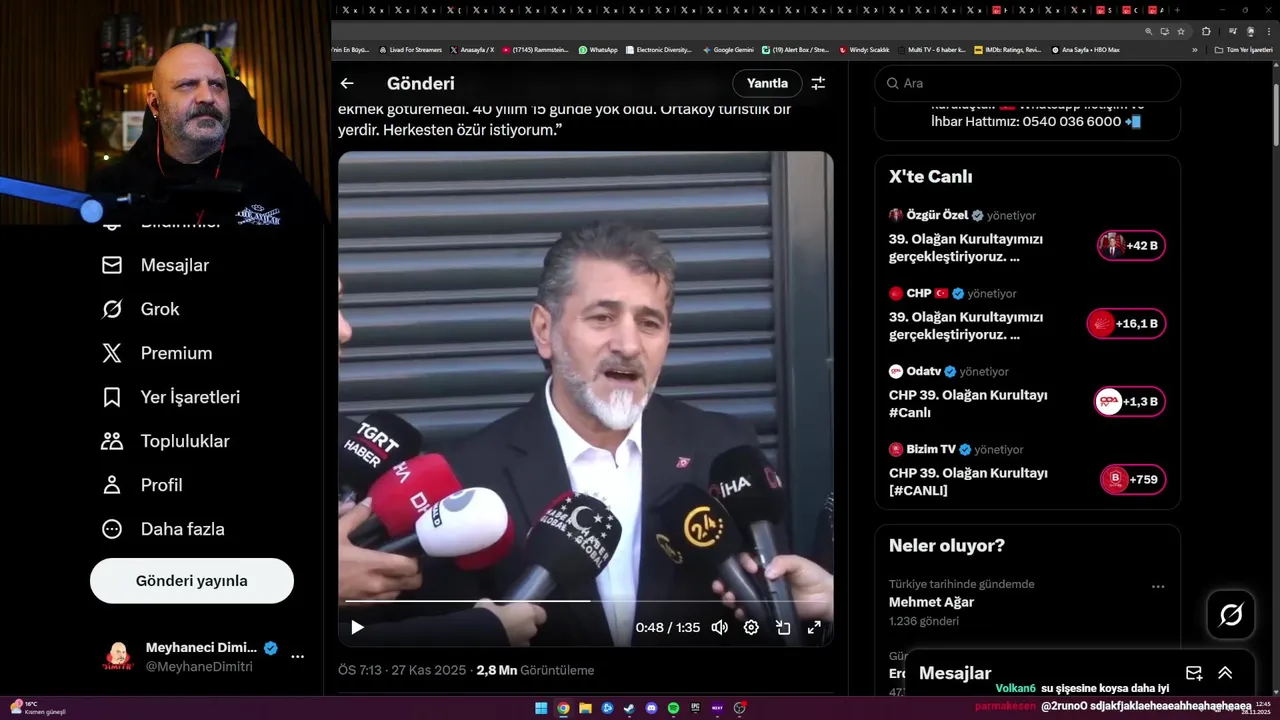The image size is (1280, 720).
Task: Open Topluluklar communities page
Action: (x=166, y=441)
